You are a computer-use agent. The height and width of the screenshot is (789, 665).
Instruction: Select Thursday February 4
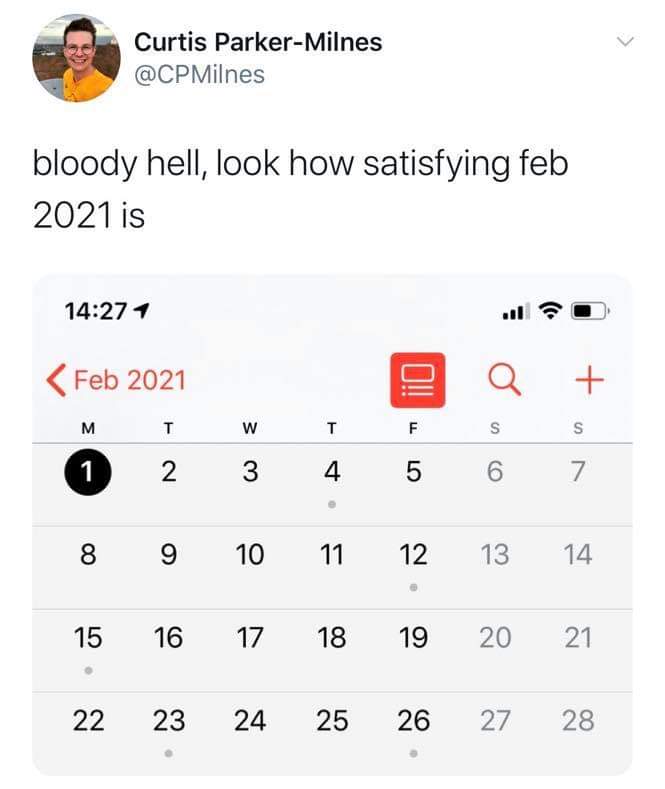pos(332,471)
